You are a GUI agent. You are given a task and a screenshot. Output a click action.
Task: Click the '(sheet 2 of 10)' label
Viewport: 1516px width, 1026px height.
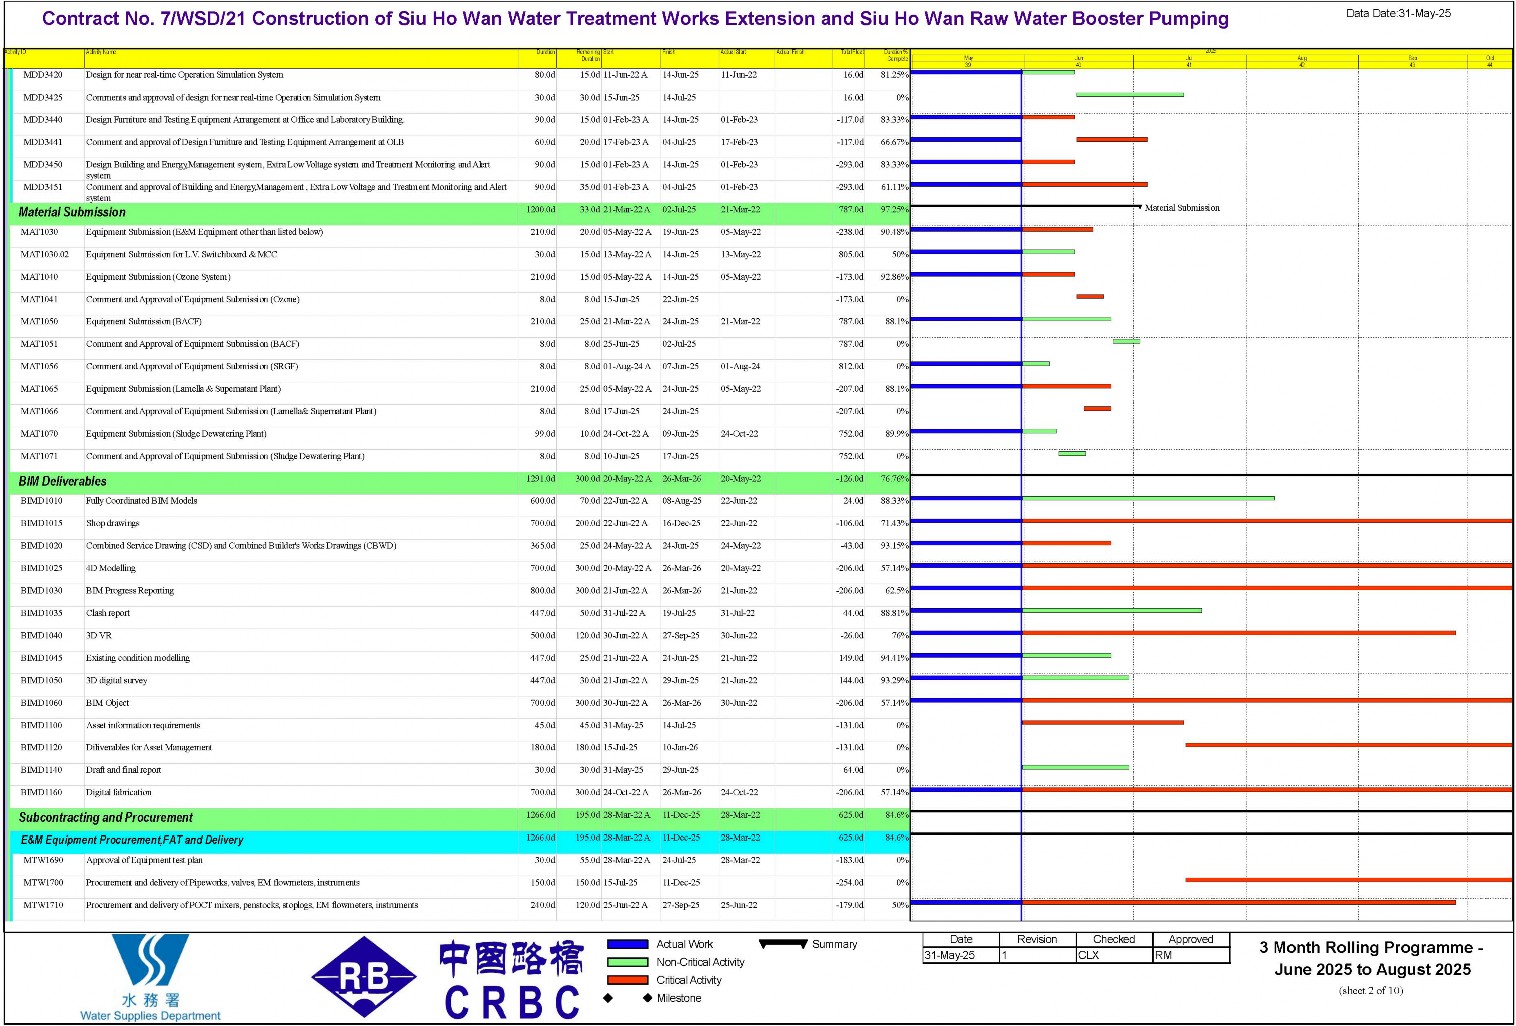pyautogui.click(x=1371, y=991)
